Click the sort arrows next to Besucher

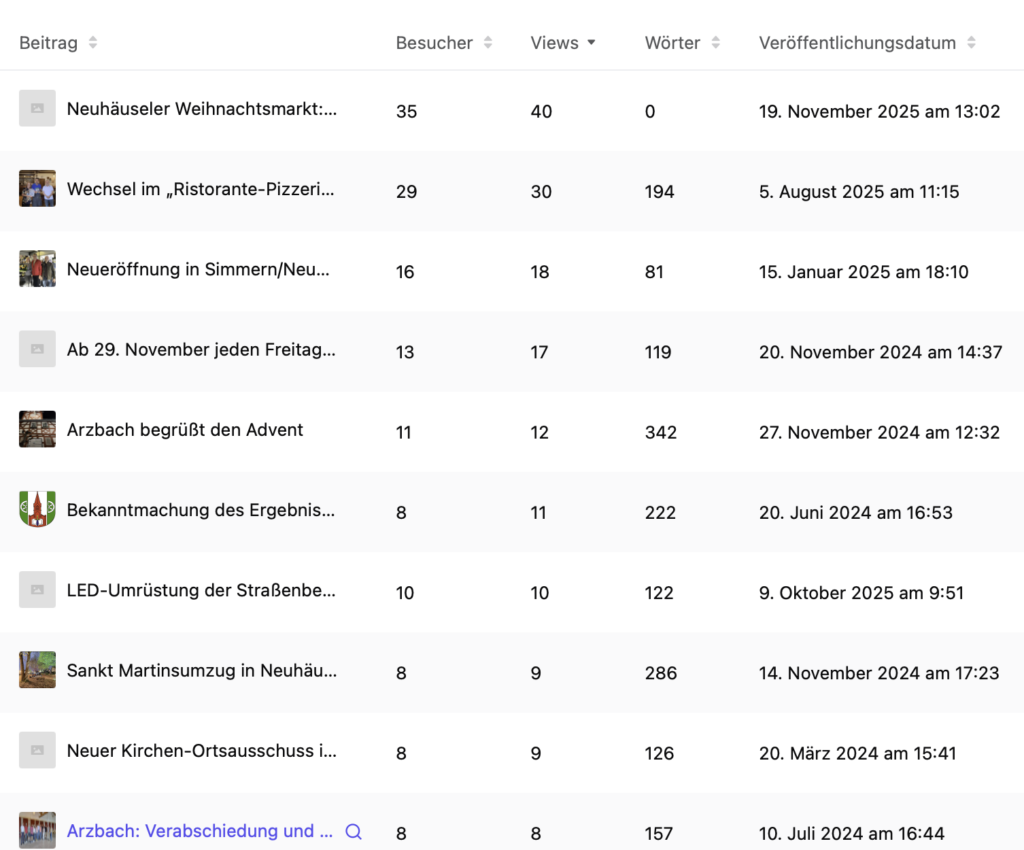coord(488,43)
